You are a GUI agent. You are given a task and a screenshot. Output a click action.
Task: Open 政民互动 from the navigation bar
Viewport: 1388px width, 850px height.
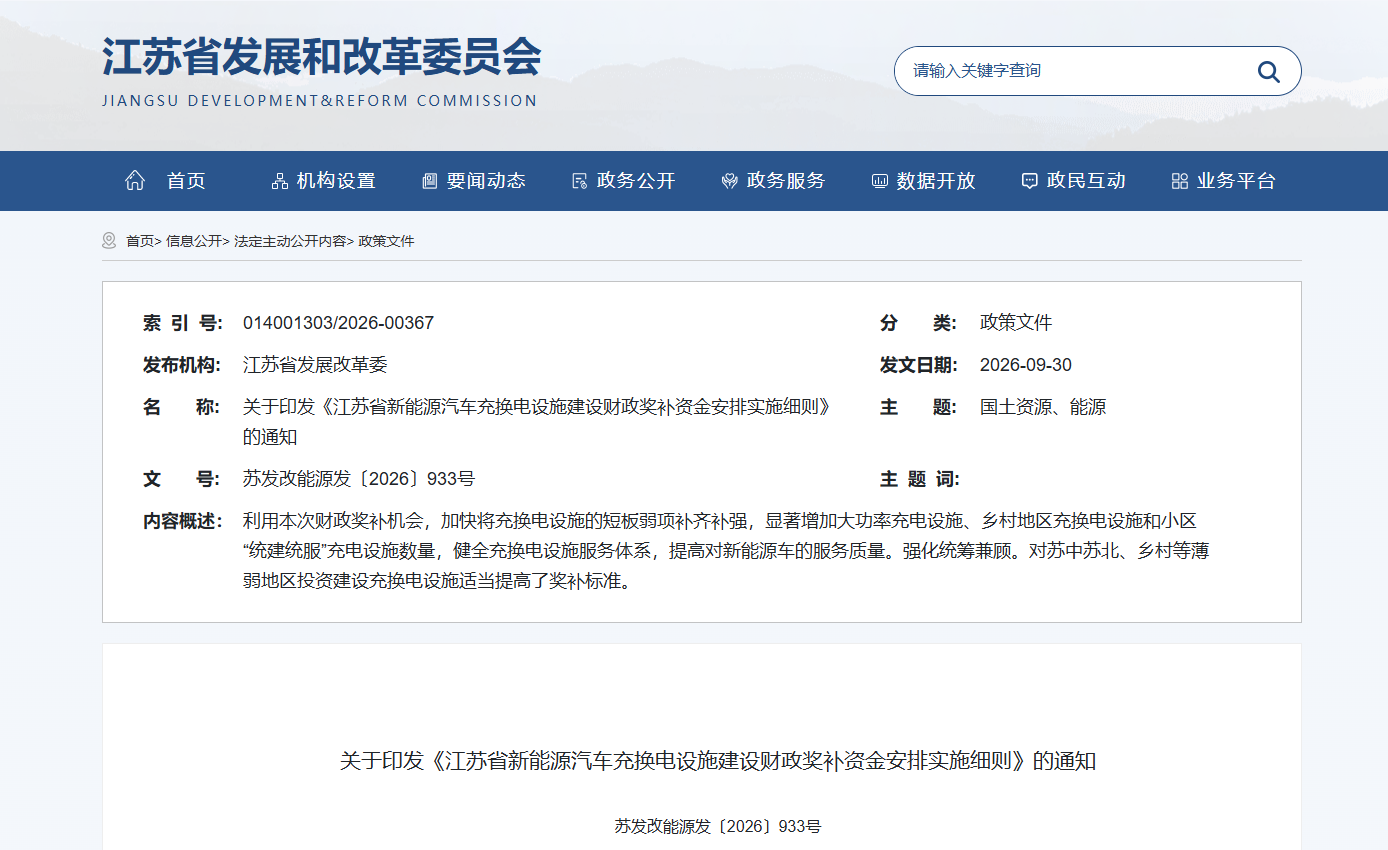[1086, 181]
